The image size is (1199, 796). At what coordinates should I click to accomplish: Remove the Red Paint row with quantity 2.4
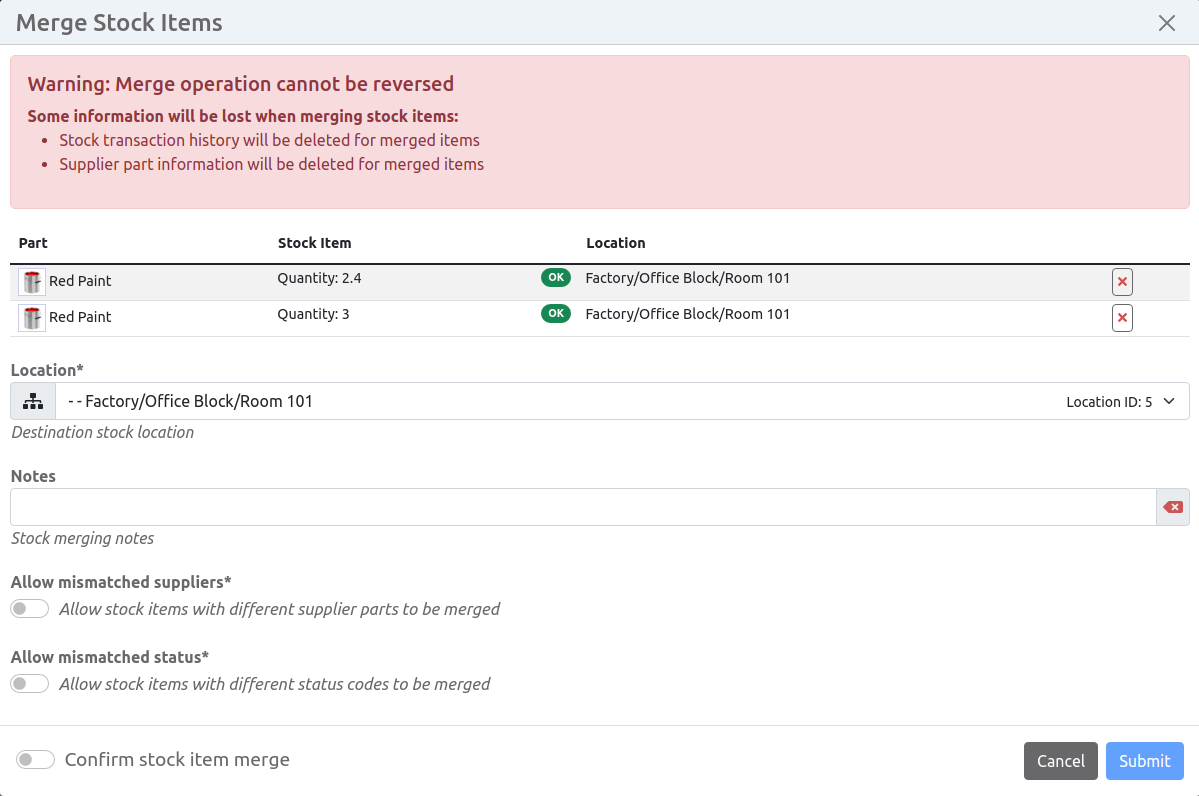[1122, 282]
